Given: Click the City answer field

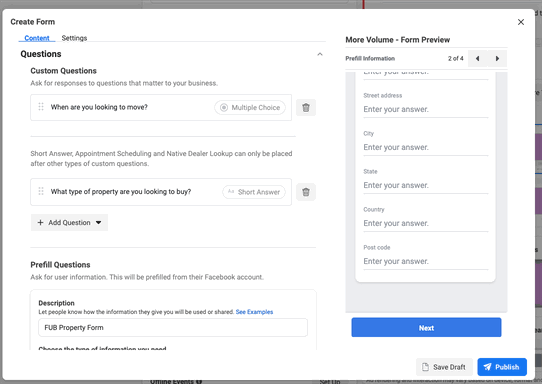Looking at the screenshot, I should point(426,147).
